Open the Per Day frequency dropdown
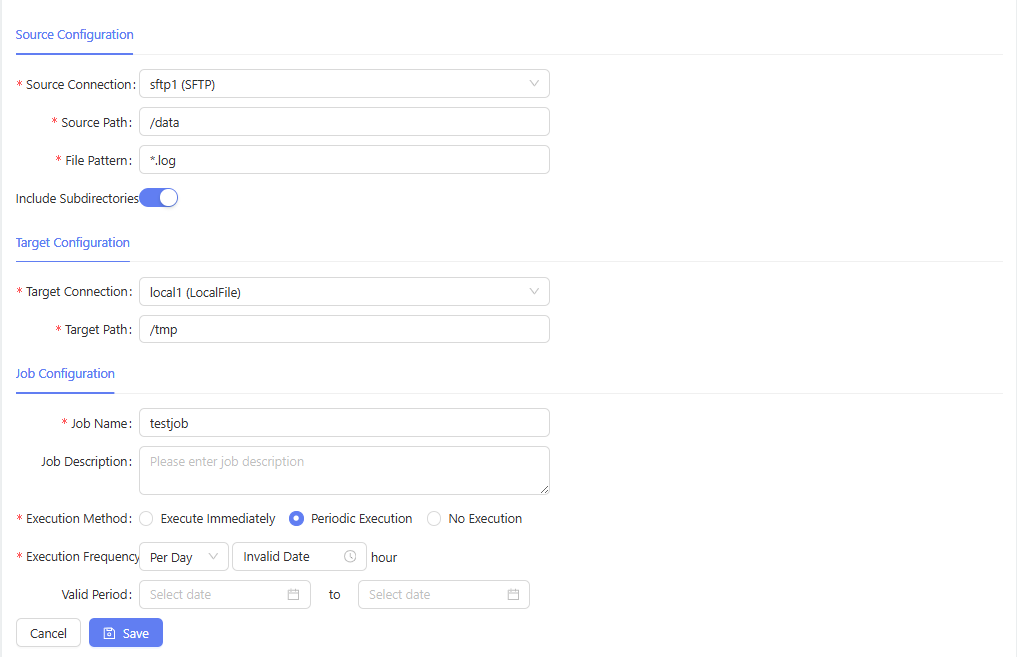Image resolution: width=1017 pixels, height=657 pixels. click(x=184, y=557)
